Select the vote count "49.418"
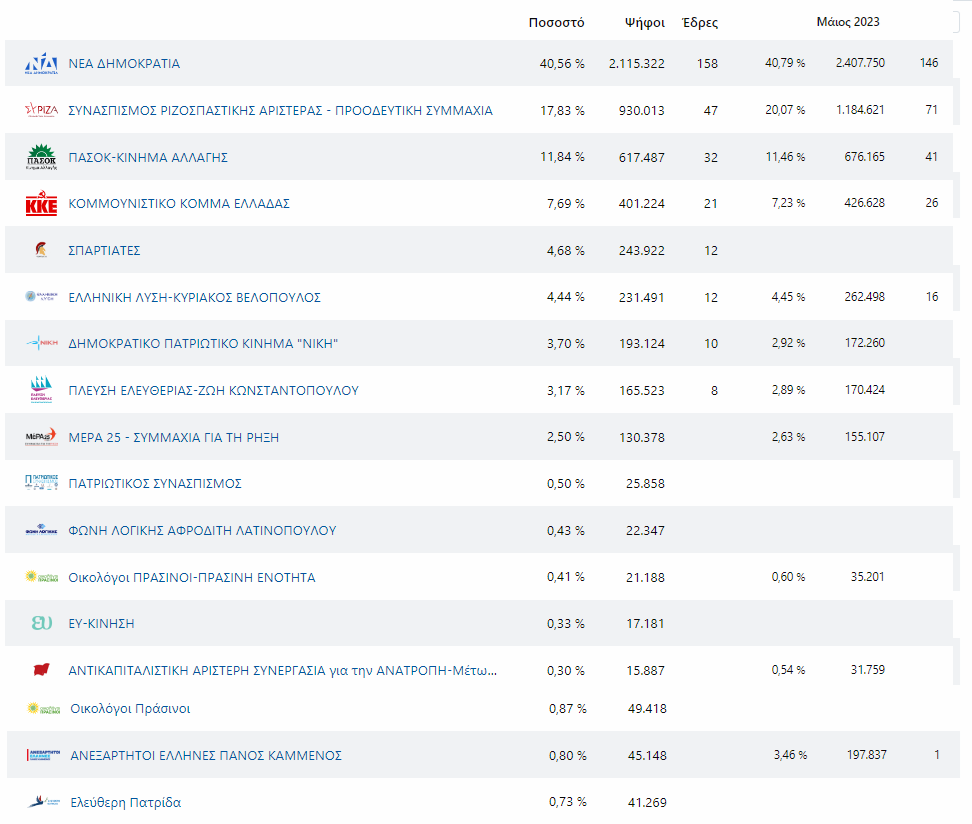972x824 pixels. coord(647,709)
